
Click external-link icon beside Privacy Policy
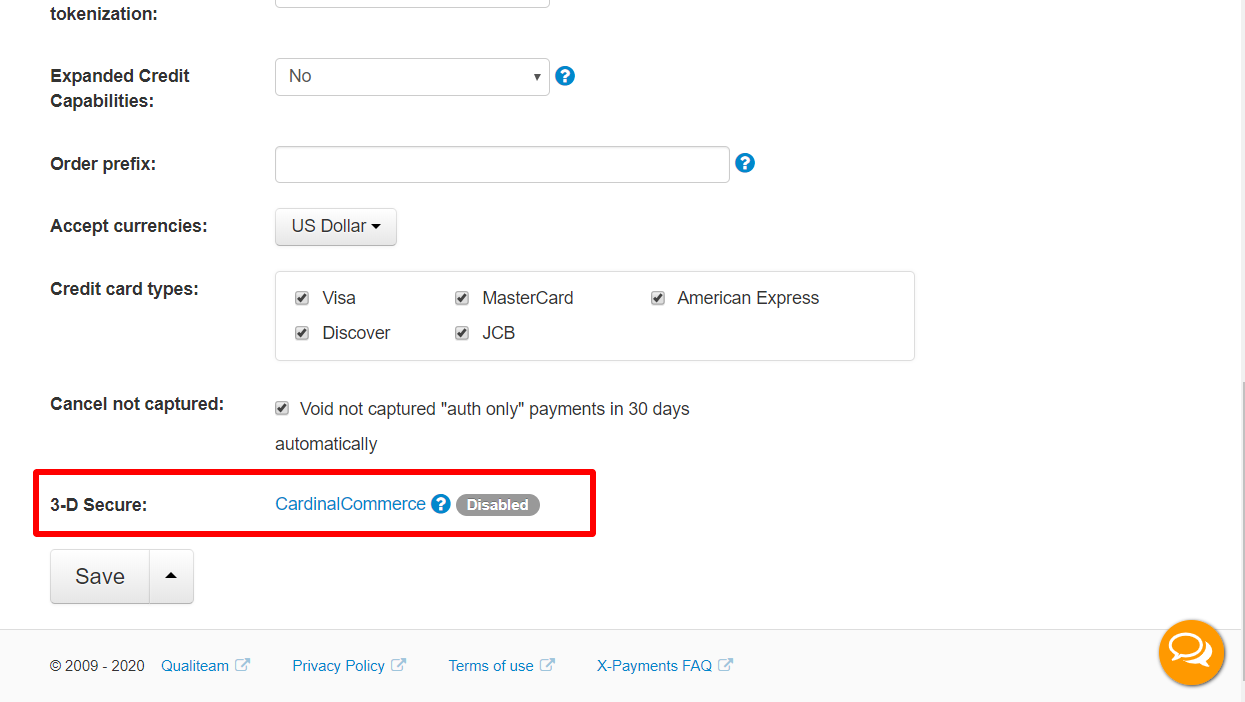click(398, 665)
